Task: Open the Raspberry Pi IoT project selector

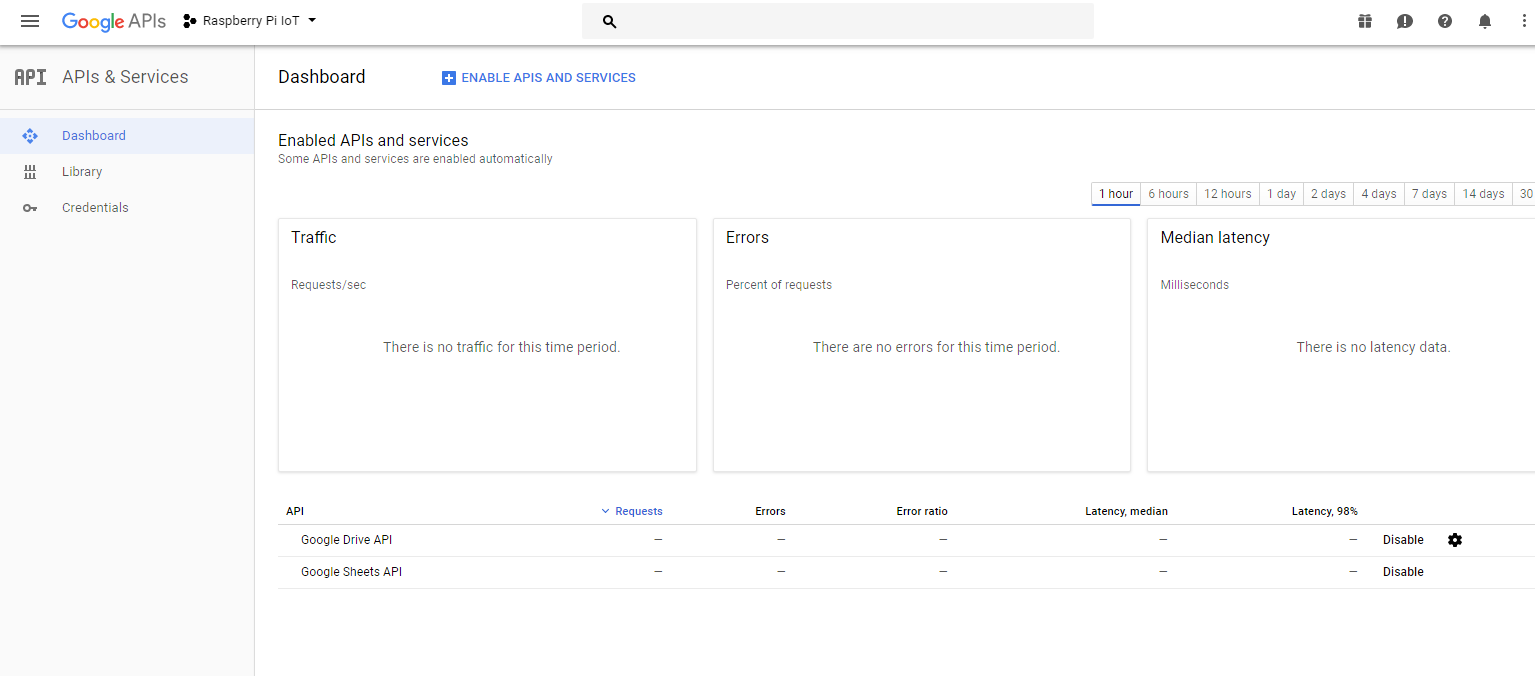Action: 250,21
